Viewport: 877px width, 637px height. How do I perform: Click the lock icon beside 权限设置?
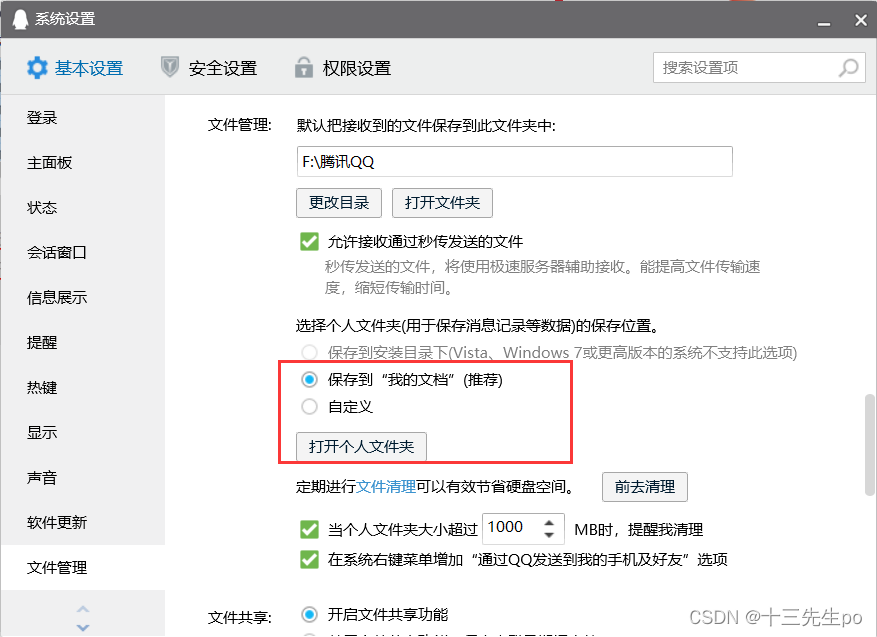(303, 68)
